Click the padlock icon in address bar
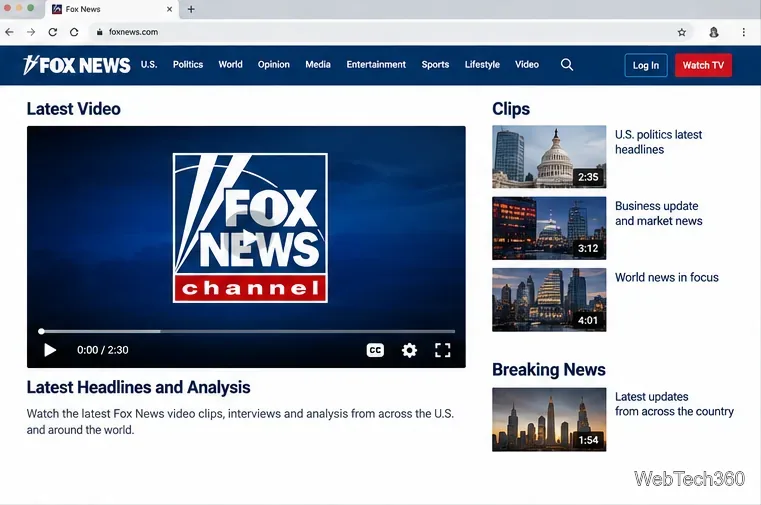Screen dimensions: 761x505 [x=99, y=32]
